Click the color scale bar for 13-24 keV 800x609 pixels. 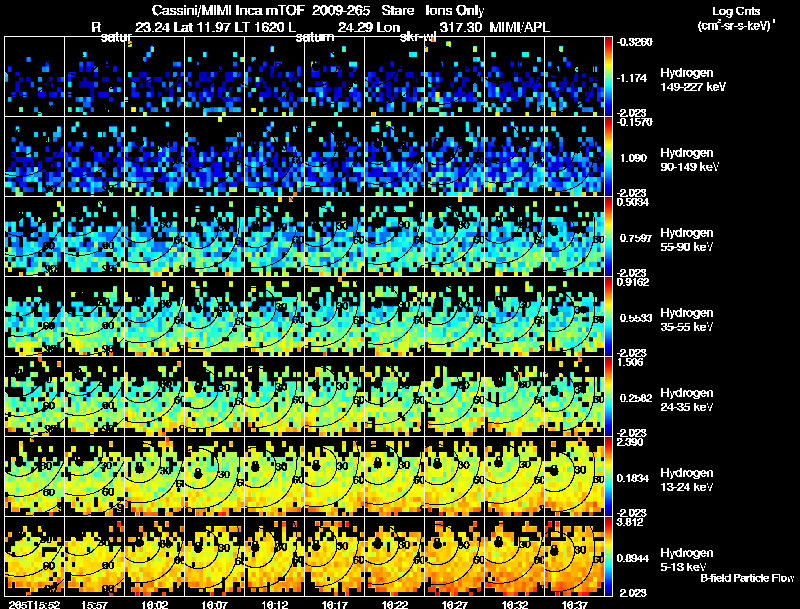(608, 477)
